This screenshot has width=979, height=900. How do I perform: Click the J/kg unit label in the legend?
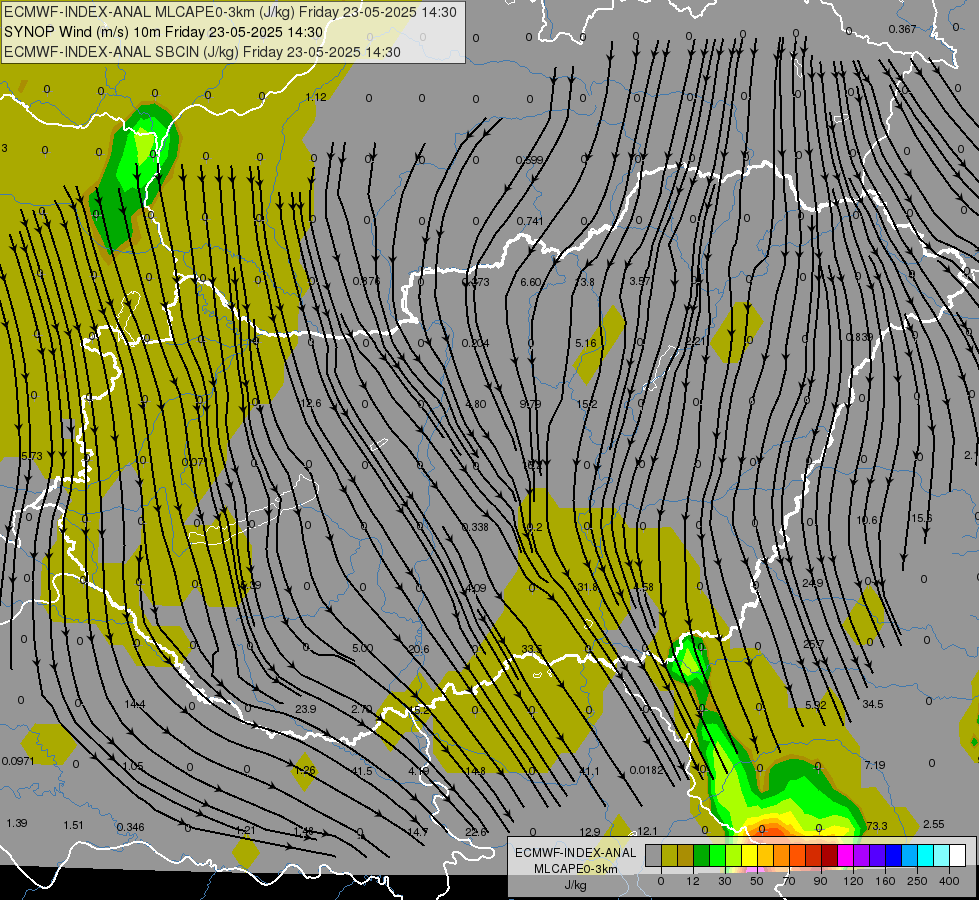tap(575, 885)
